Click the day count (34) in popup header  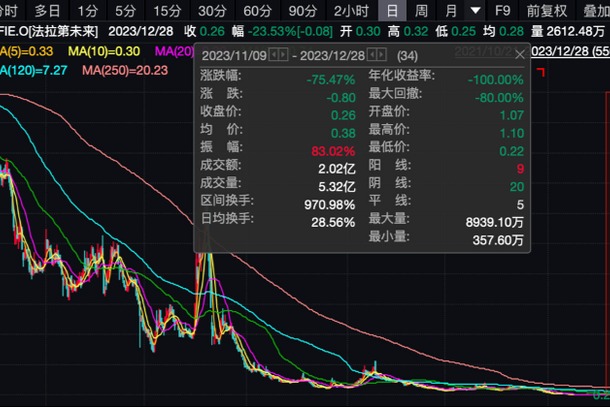[x=407, y=56]
